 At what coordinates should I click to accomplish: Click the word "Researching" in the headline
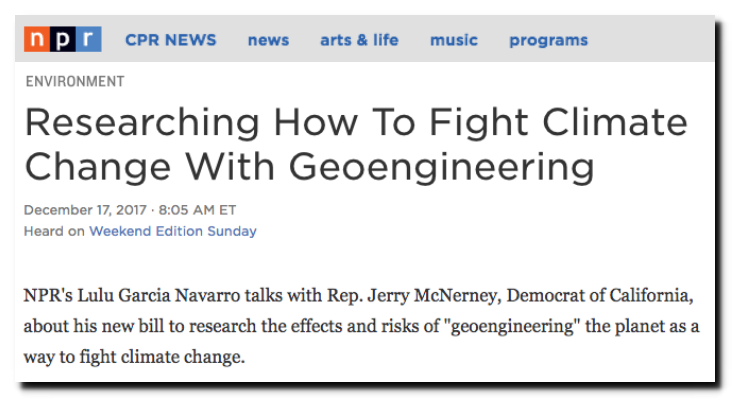pos(142,123)
